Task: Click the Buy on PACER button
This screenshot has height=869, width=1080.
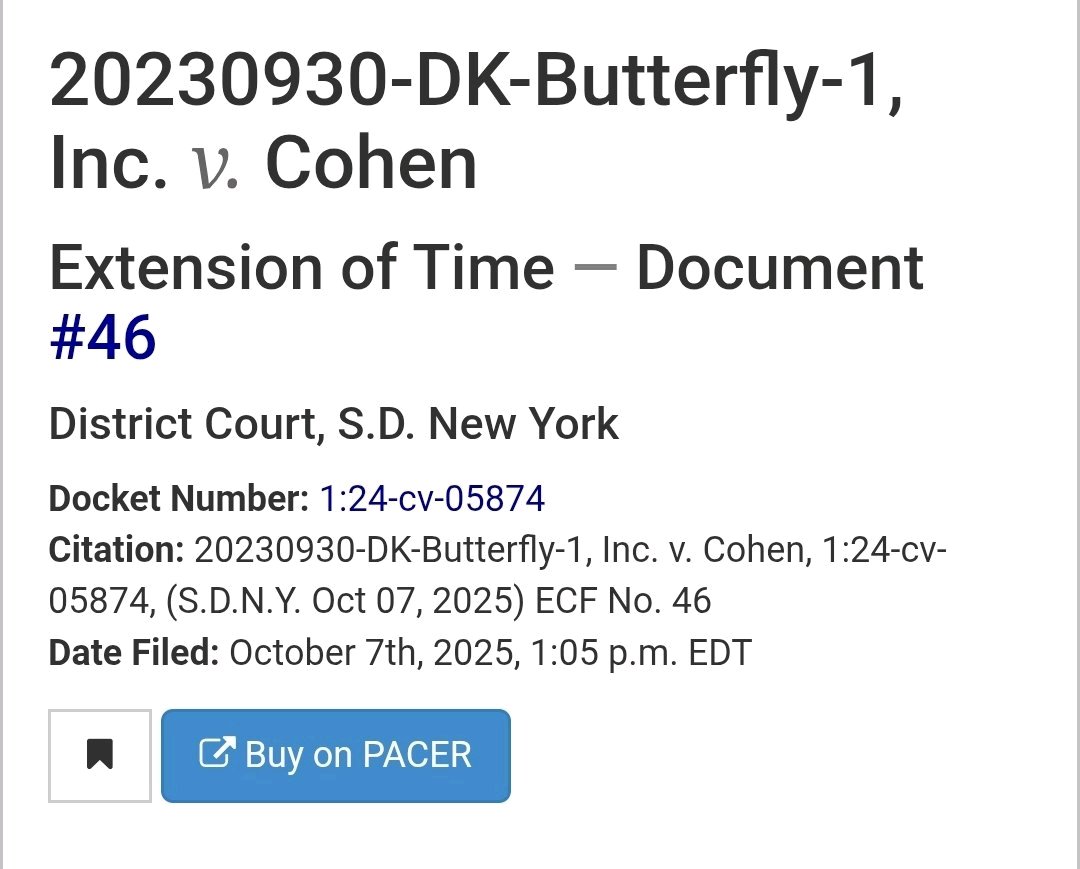Action: tap(335, 755)
